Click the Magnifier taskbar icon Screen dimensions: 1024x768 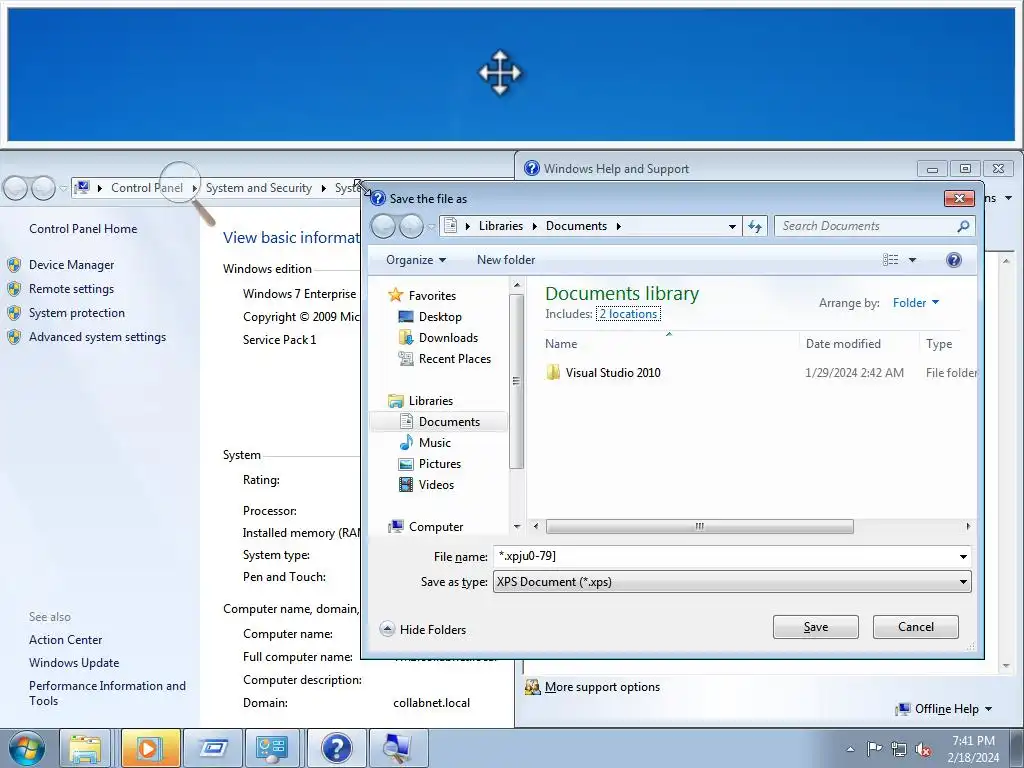(397, 748)
